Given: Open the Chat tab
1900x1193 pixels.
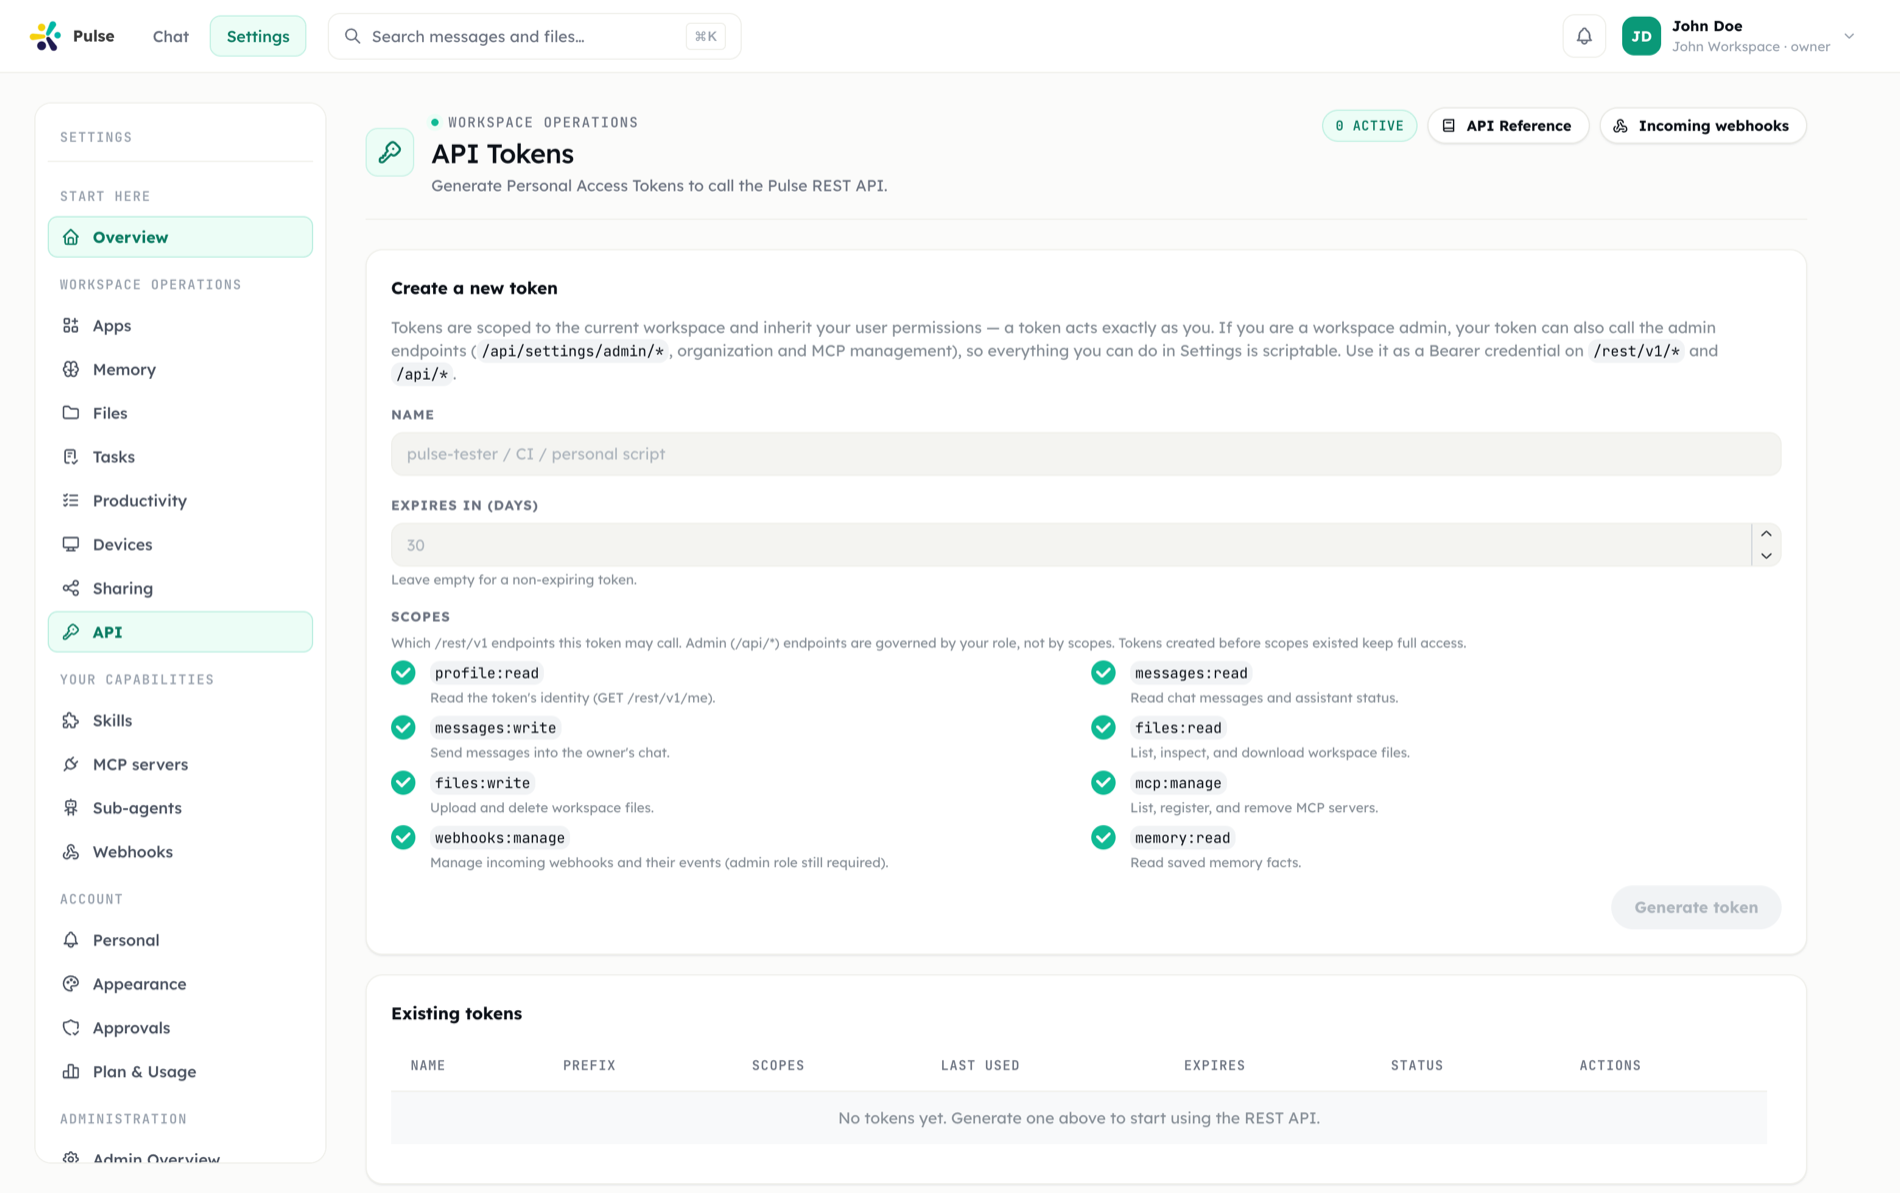Looking at the screenshot, I should click(171, 36).
